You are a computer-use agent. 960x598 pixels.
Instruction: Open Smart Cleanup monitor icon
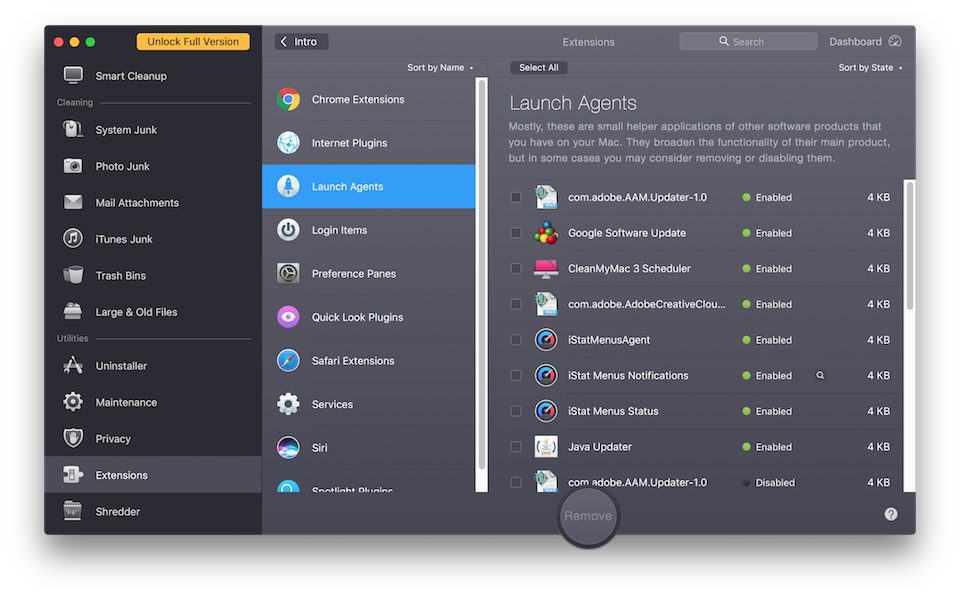click(x=73, y=75)
